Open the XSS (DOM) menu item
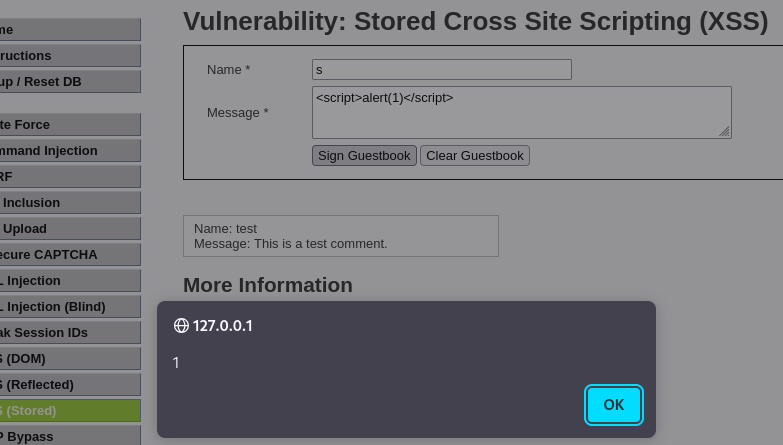The image size is (783, 445). [x=60, y=358]
